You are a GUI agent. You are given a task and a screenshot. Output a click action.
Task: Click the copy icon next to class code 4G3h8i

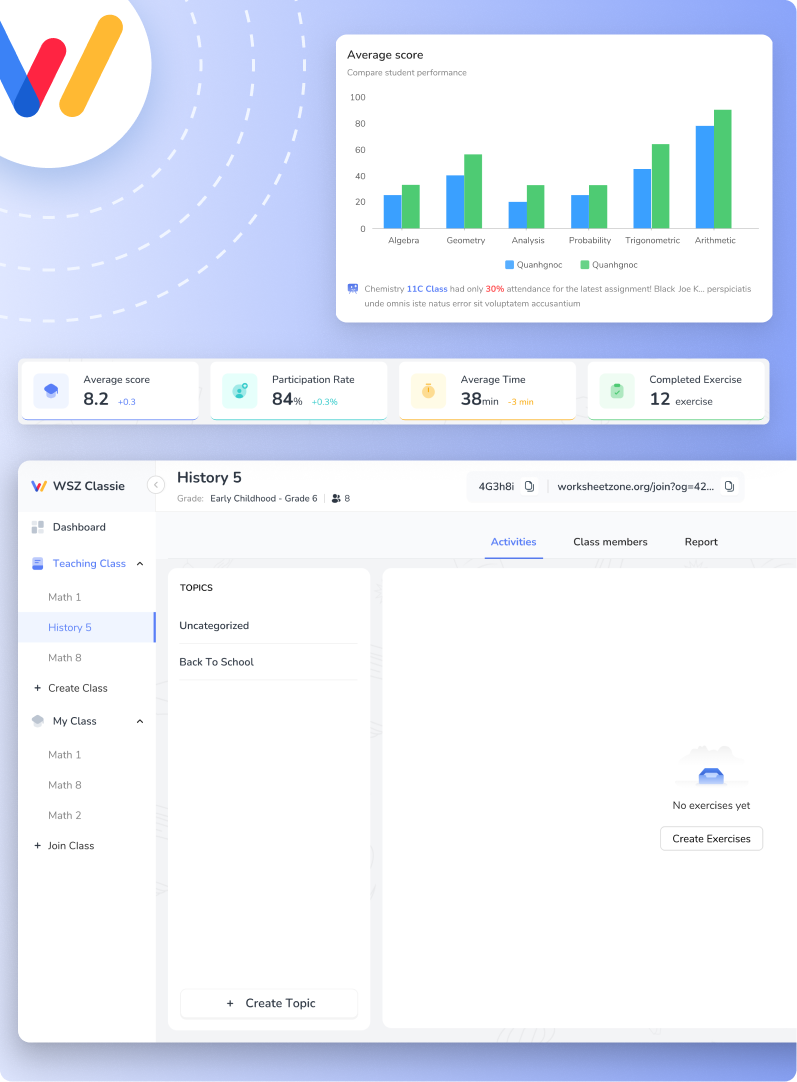click(529, 487)
